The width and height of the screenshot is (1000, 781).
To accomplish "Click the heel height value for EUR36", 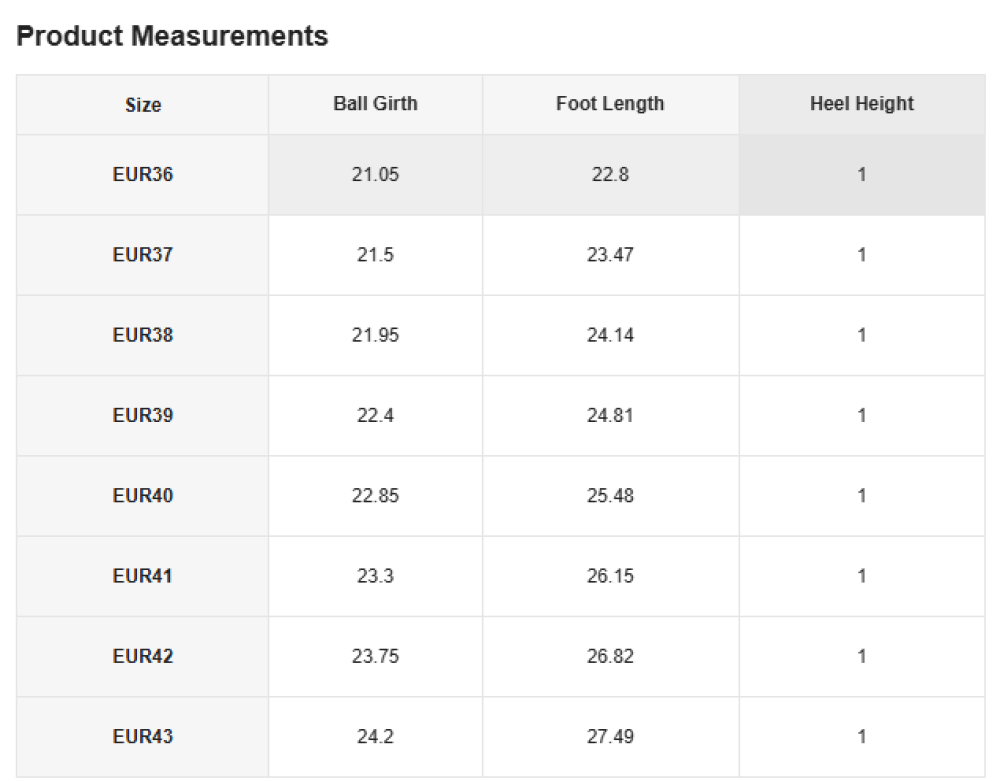I will (861, 175).
